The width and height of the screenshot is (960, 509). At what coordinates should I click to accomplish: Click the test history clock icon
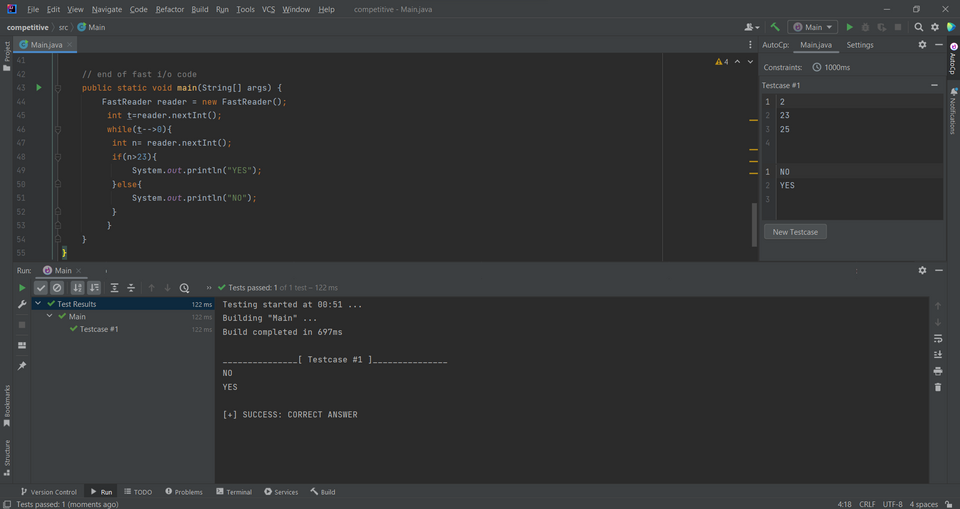click(184, 288)
